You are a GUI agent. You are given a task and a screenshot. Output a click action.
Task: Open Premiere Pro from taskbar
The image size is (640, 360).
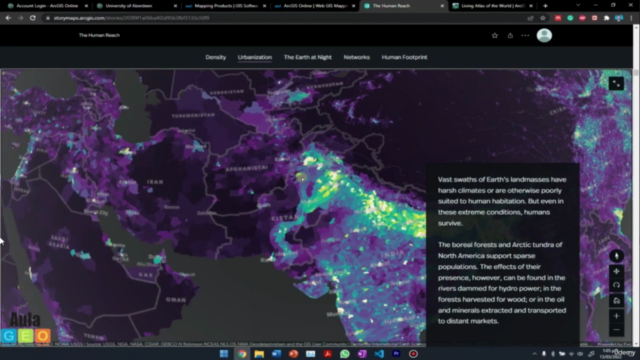coord(396,353)
